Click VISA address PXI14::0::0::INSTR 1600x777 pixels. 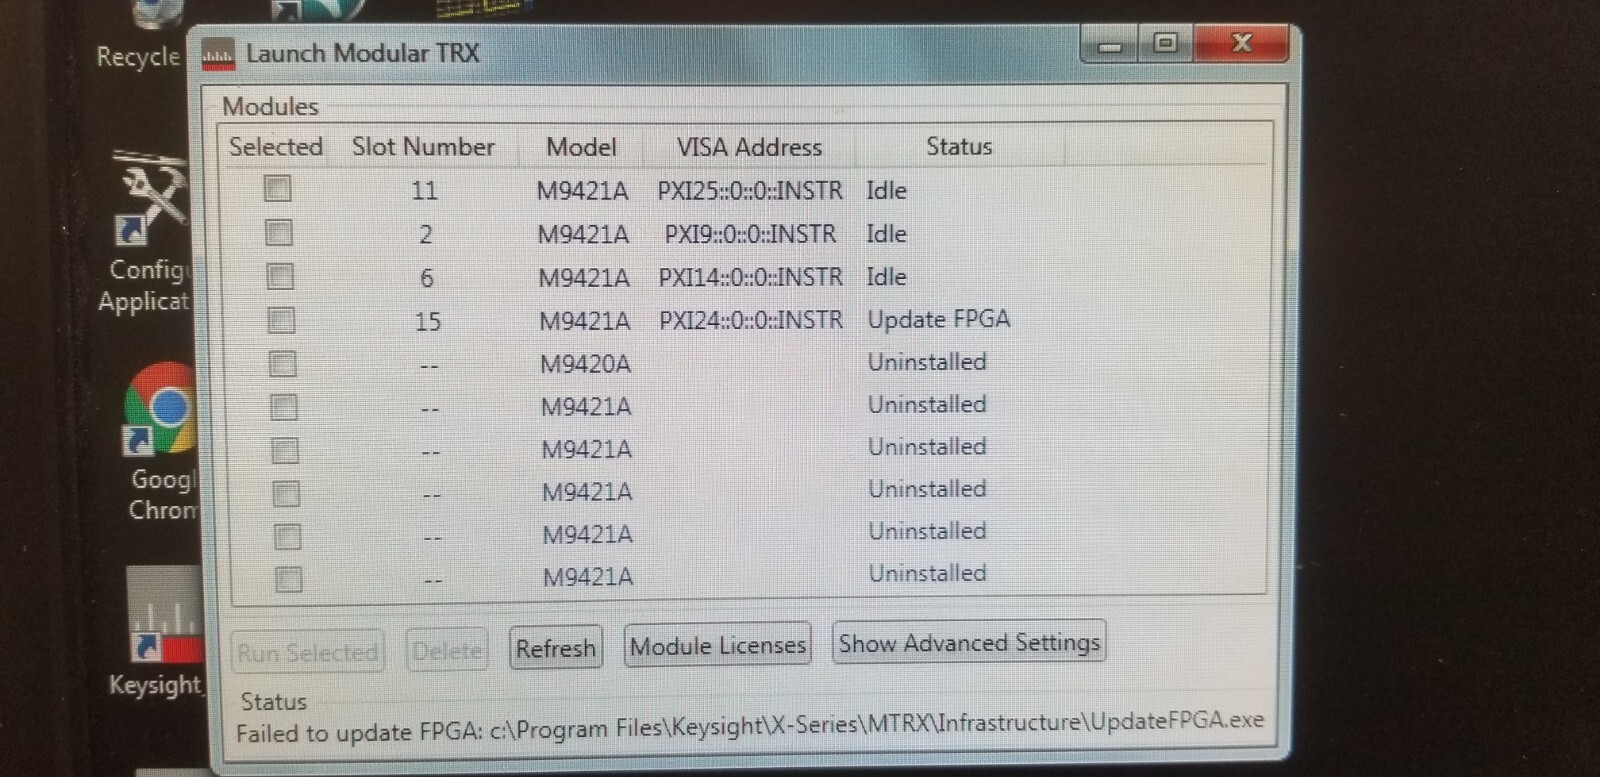(750, 277)
